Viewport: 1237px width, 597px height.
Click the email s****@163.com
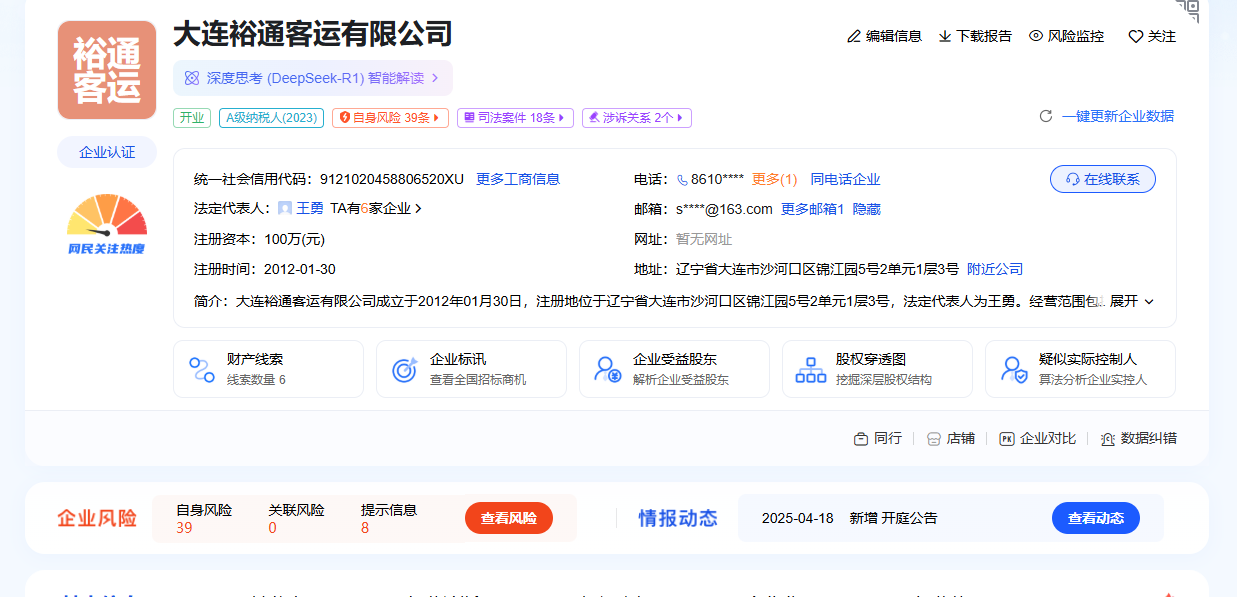[725, 209]
